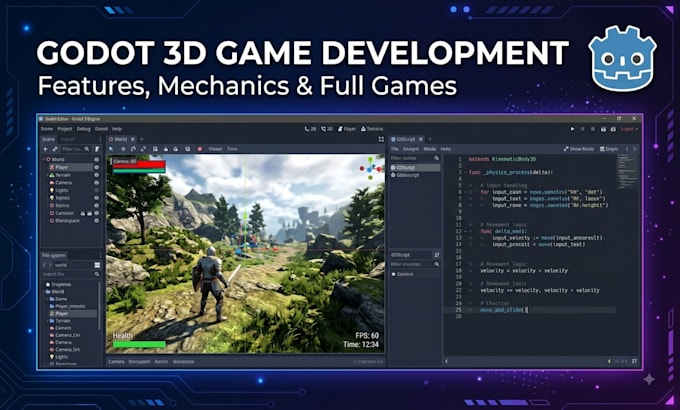Go back with FileSystem left arrow

pos(44,265)
